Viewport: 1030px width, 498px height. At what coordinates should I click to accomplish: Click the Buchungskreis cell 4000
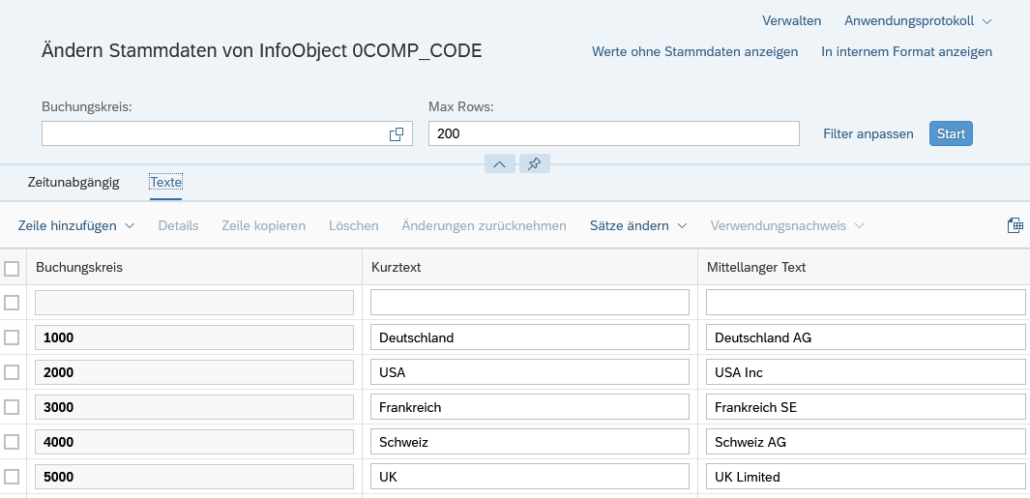click(x=194, y=442)
